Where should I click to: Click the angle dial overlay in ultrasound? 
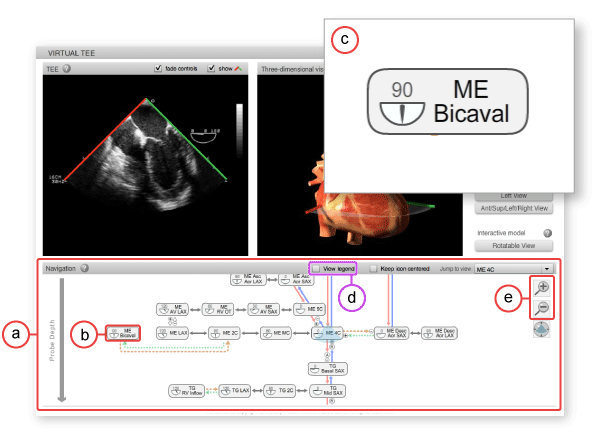pyautogui.click(x=205, y=136)
